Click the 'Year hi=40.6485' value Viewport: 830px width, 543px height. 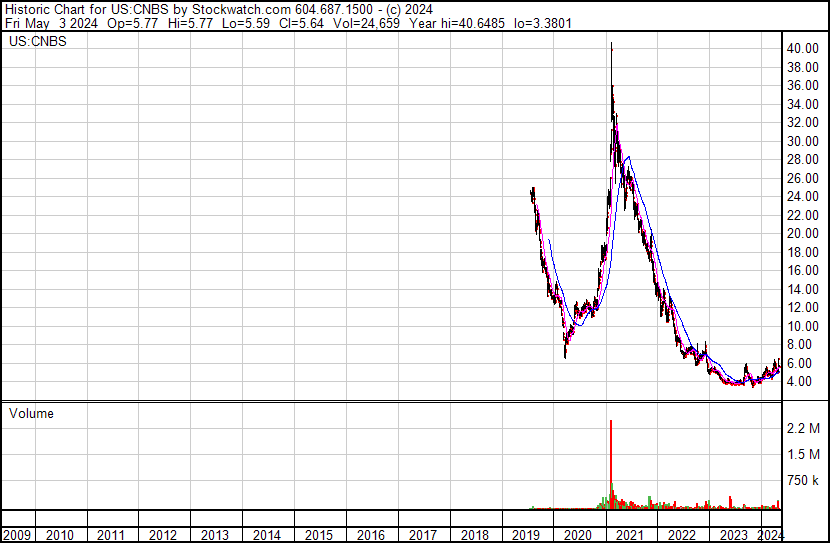[457, 23]
